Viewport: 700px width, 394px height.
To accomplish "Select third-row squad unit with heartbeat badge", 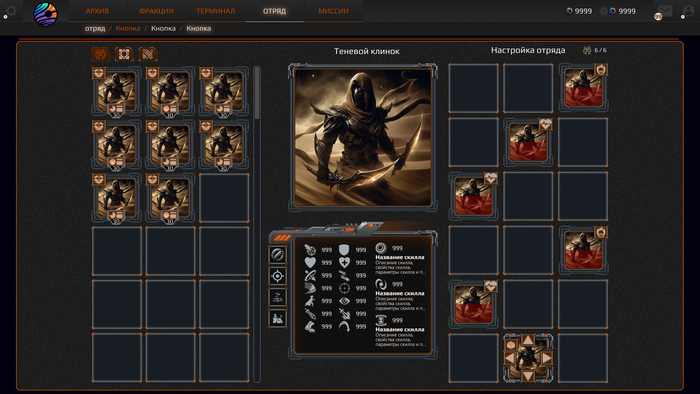I will (x=474, y=196).
